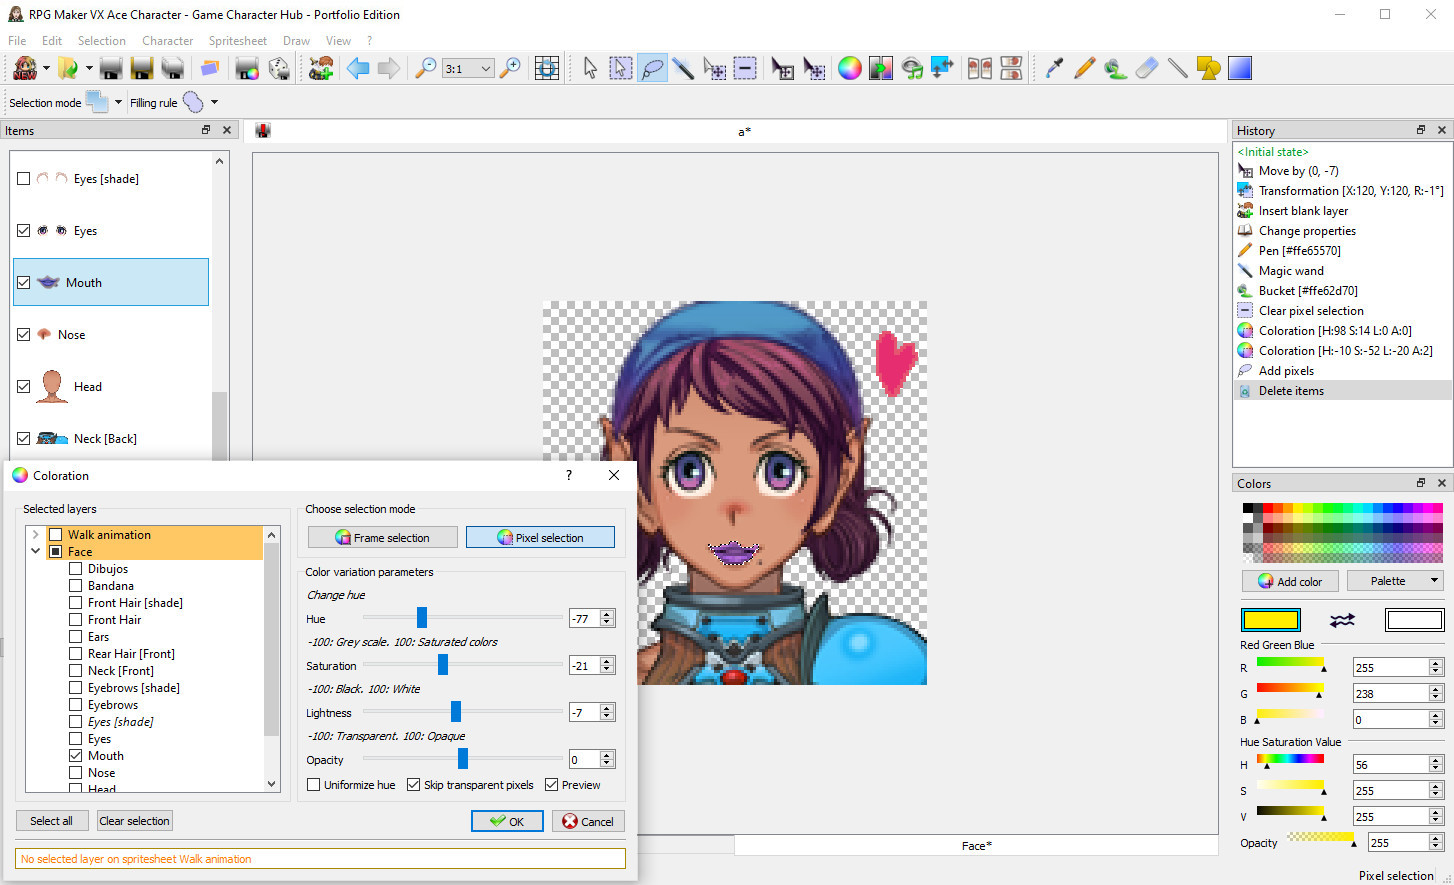This screenshot has width=1454, height=885.
Task: Open the Filling rule dropdown arrow
Action: click(215, 101)
